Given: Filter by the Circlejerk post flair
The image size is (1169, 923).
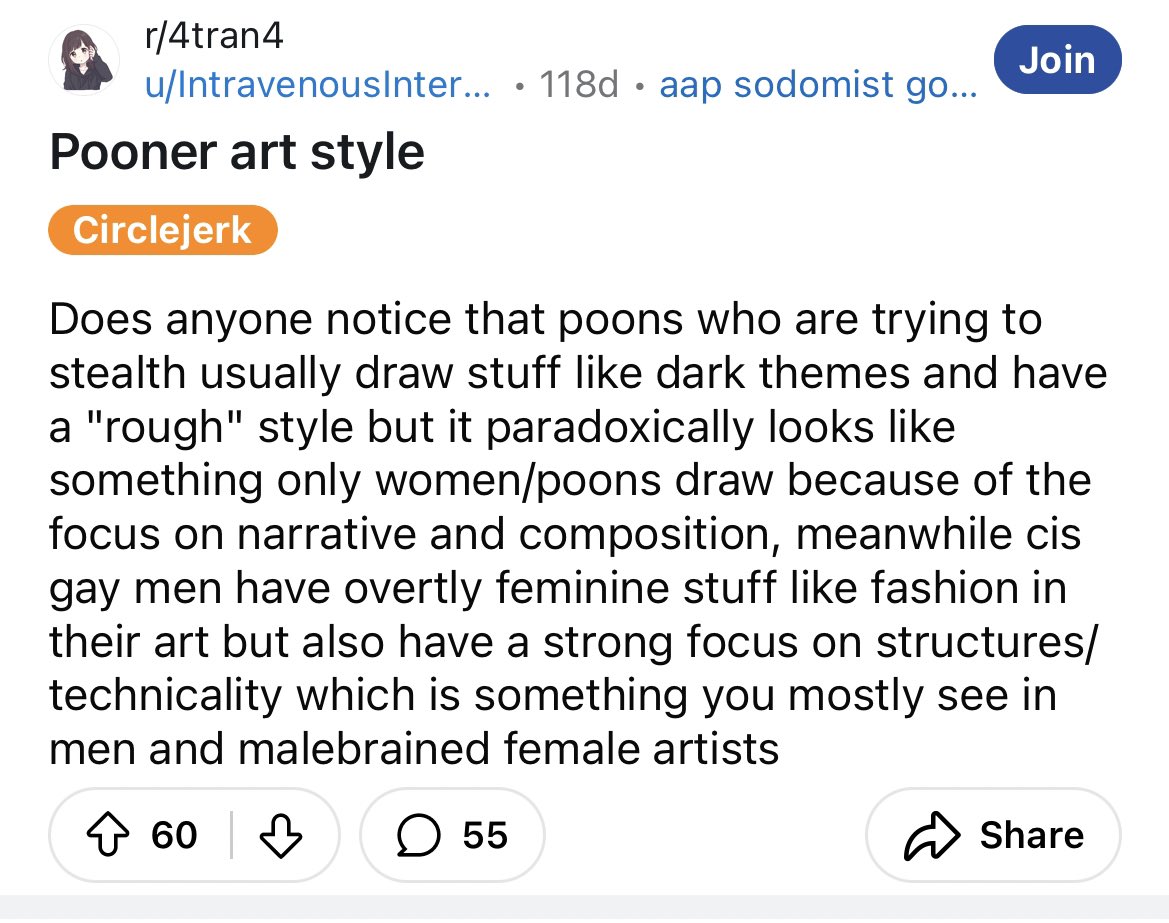Looking at the screenshot, I should (x=162, y=231).
